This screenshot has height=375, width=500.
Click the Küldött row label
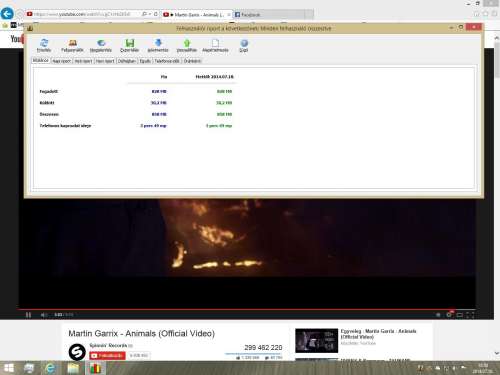point(47,103)
